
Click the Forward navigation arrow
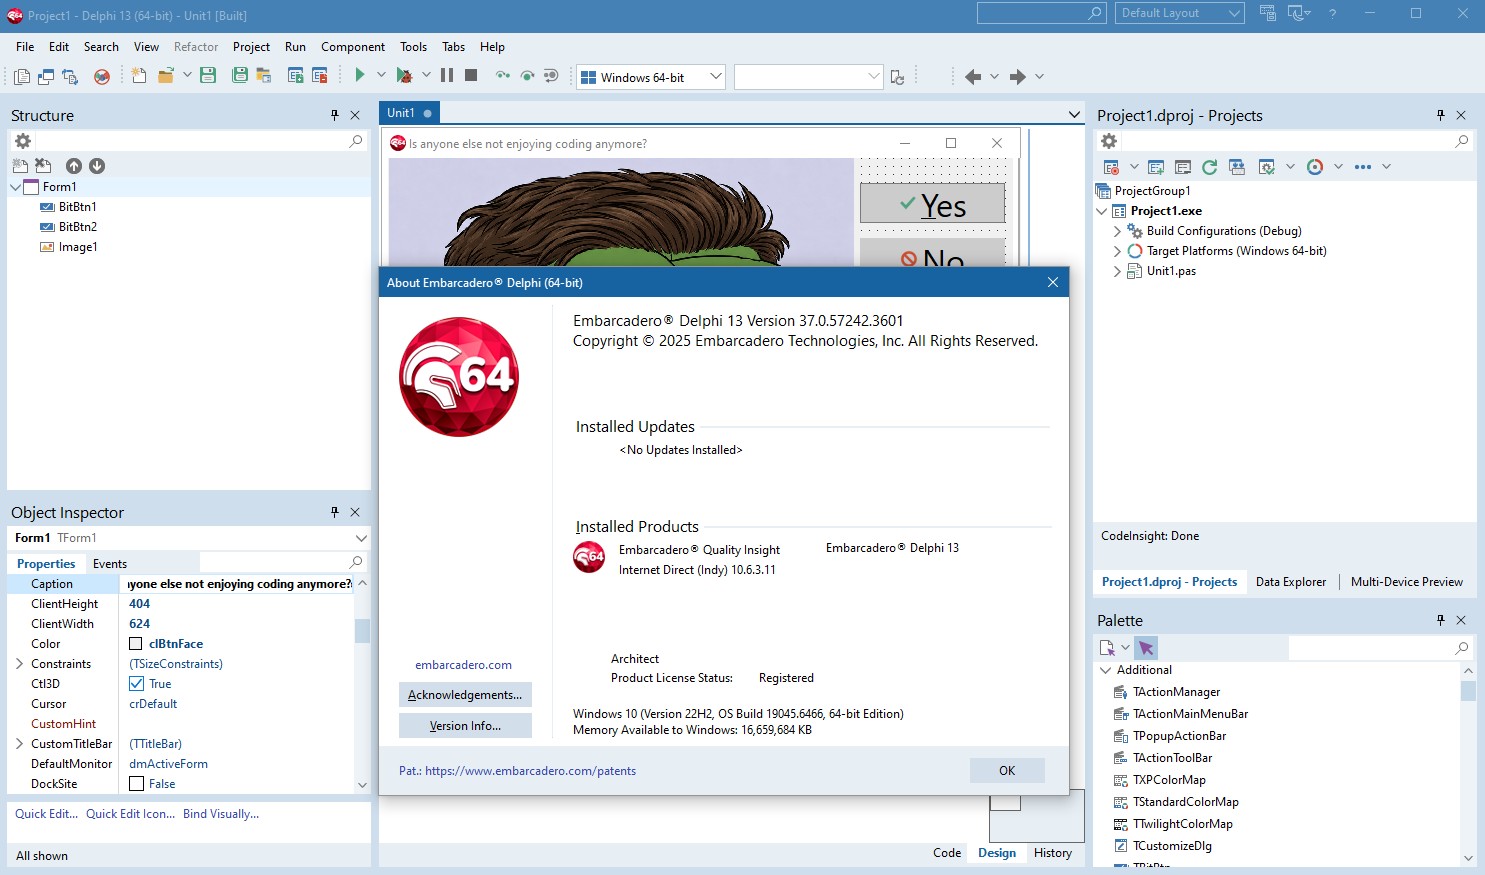point(1018,77)
